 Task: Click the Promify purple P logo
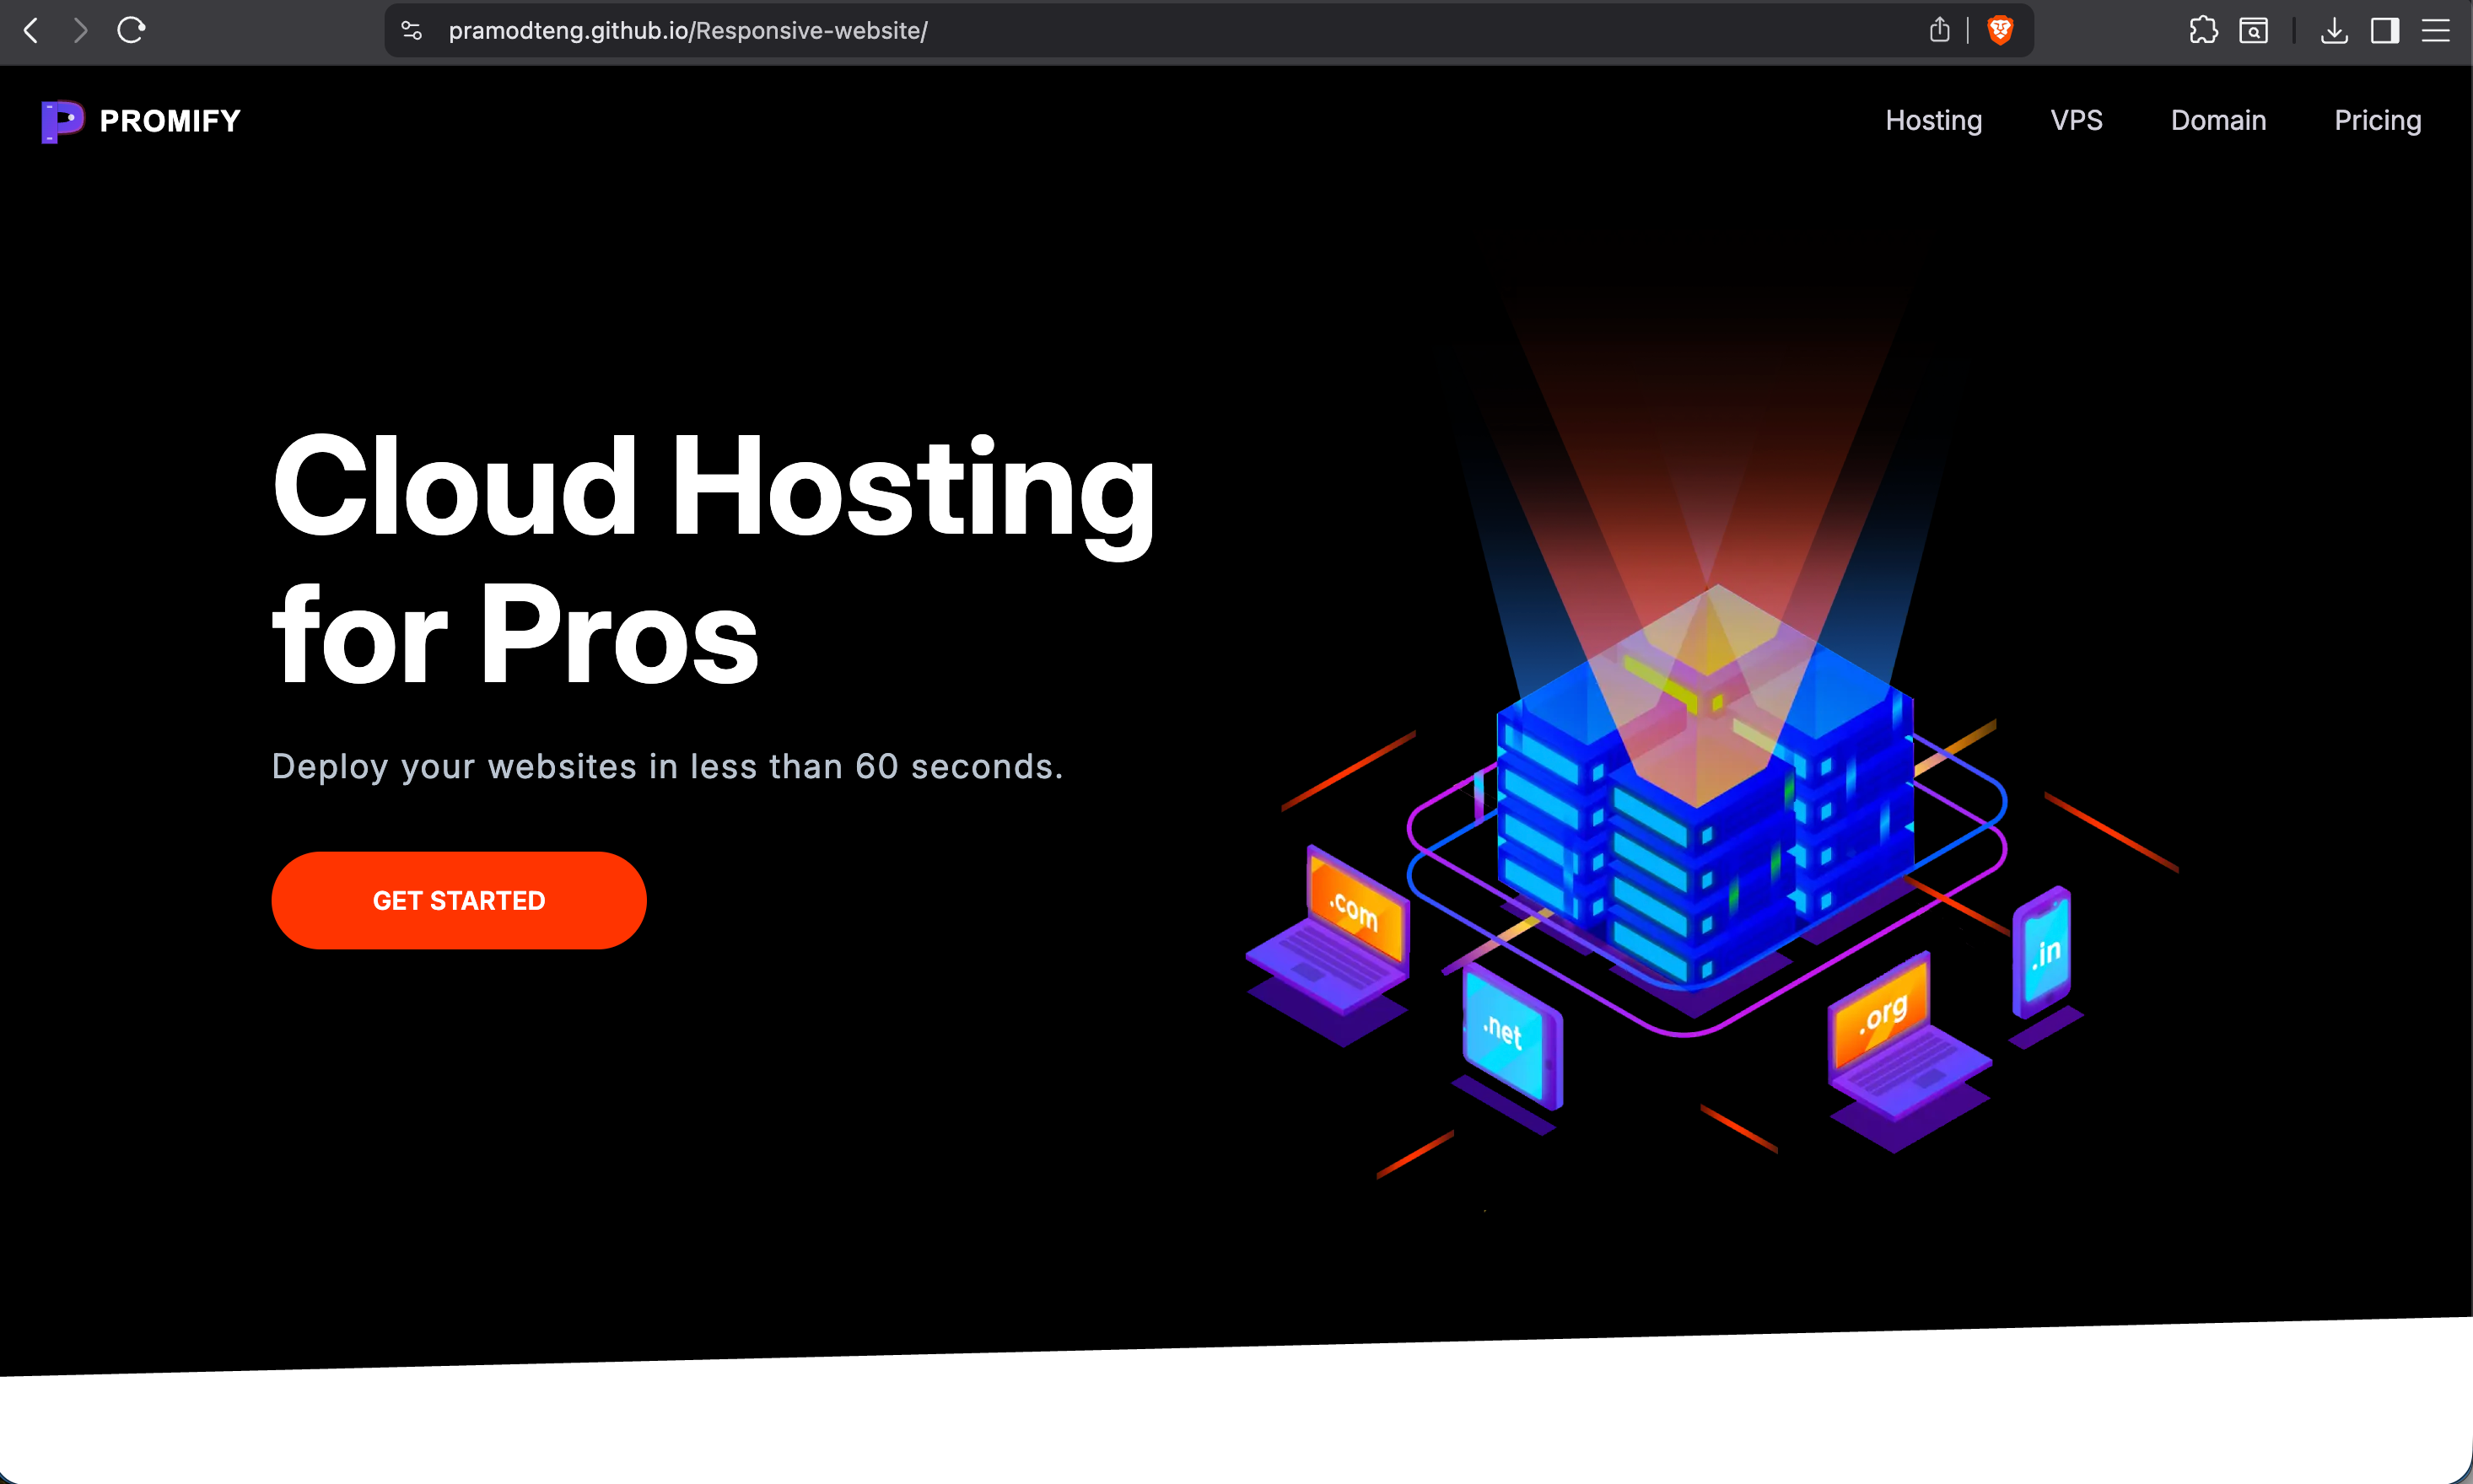(x=62, y=121)
